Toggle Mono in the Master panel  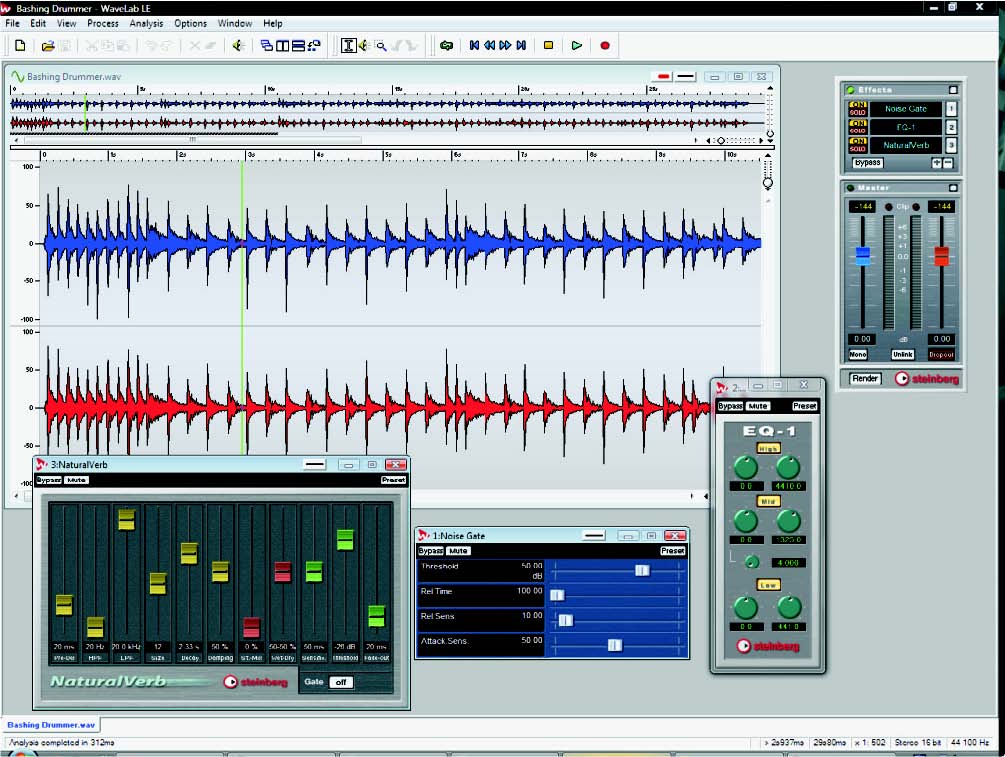[x=858, y=354]
